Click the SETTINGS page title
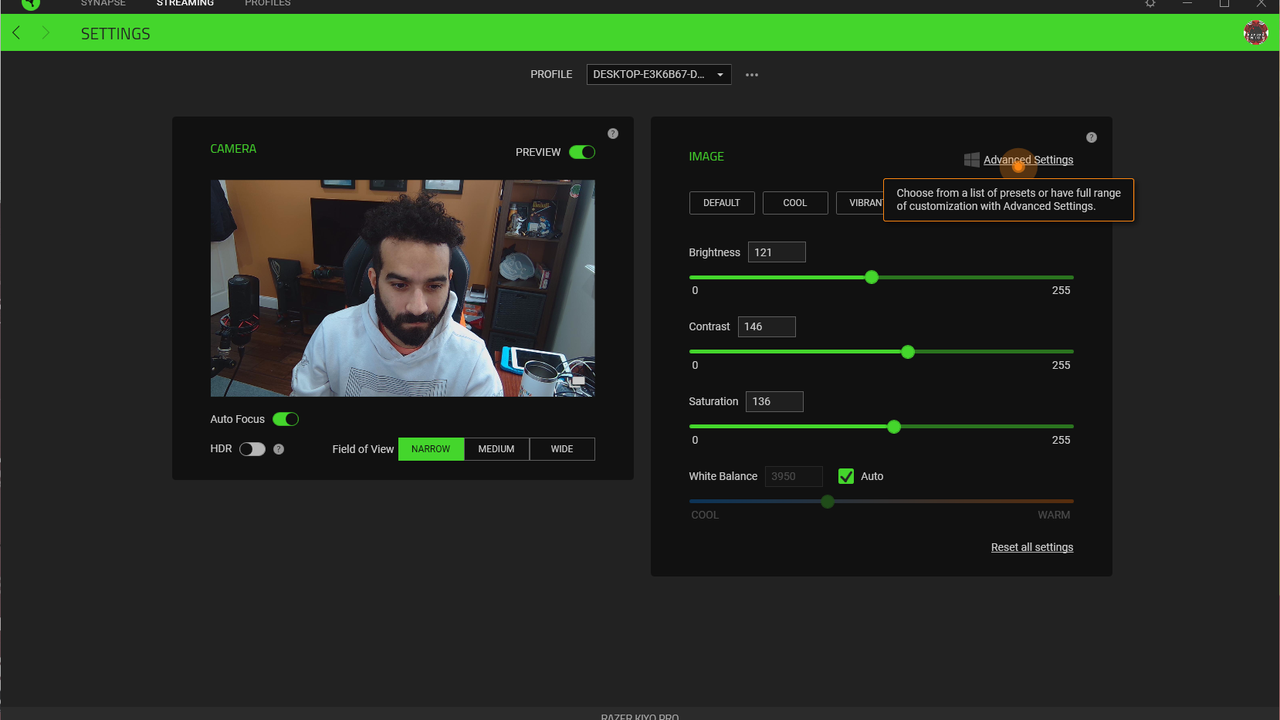1280x720 pixels. [x=116, y=33]
